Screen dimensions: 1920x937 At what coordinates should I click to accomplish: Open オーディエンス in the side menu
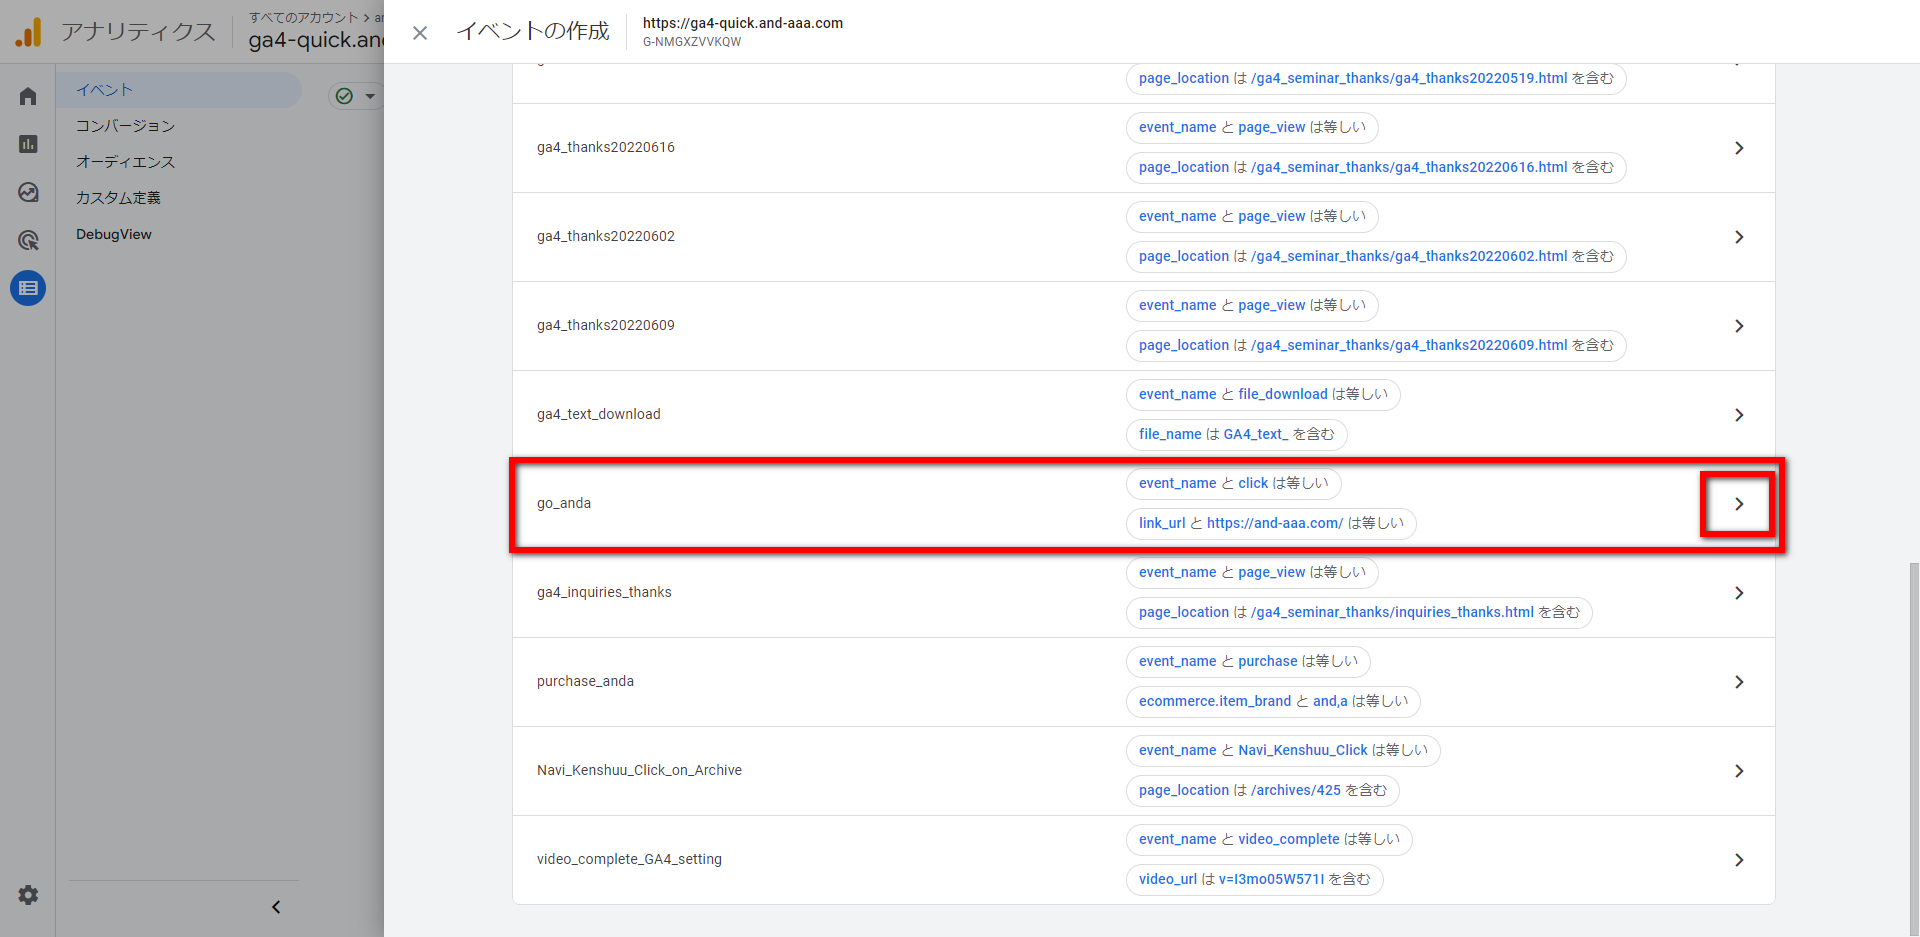pos(126,162)
